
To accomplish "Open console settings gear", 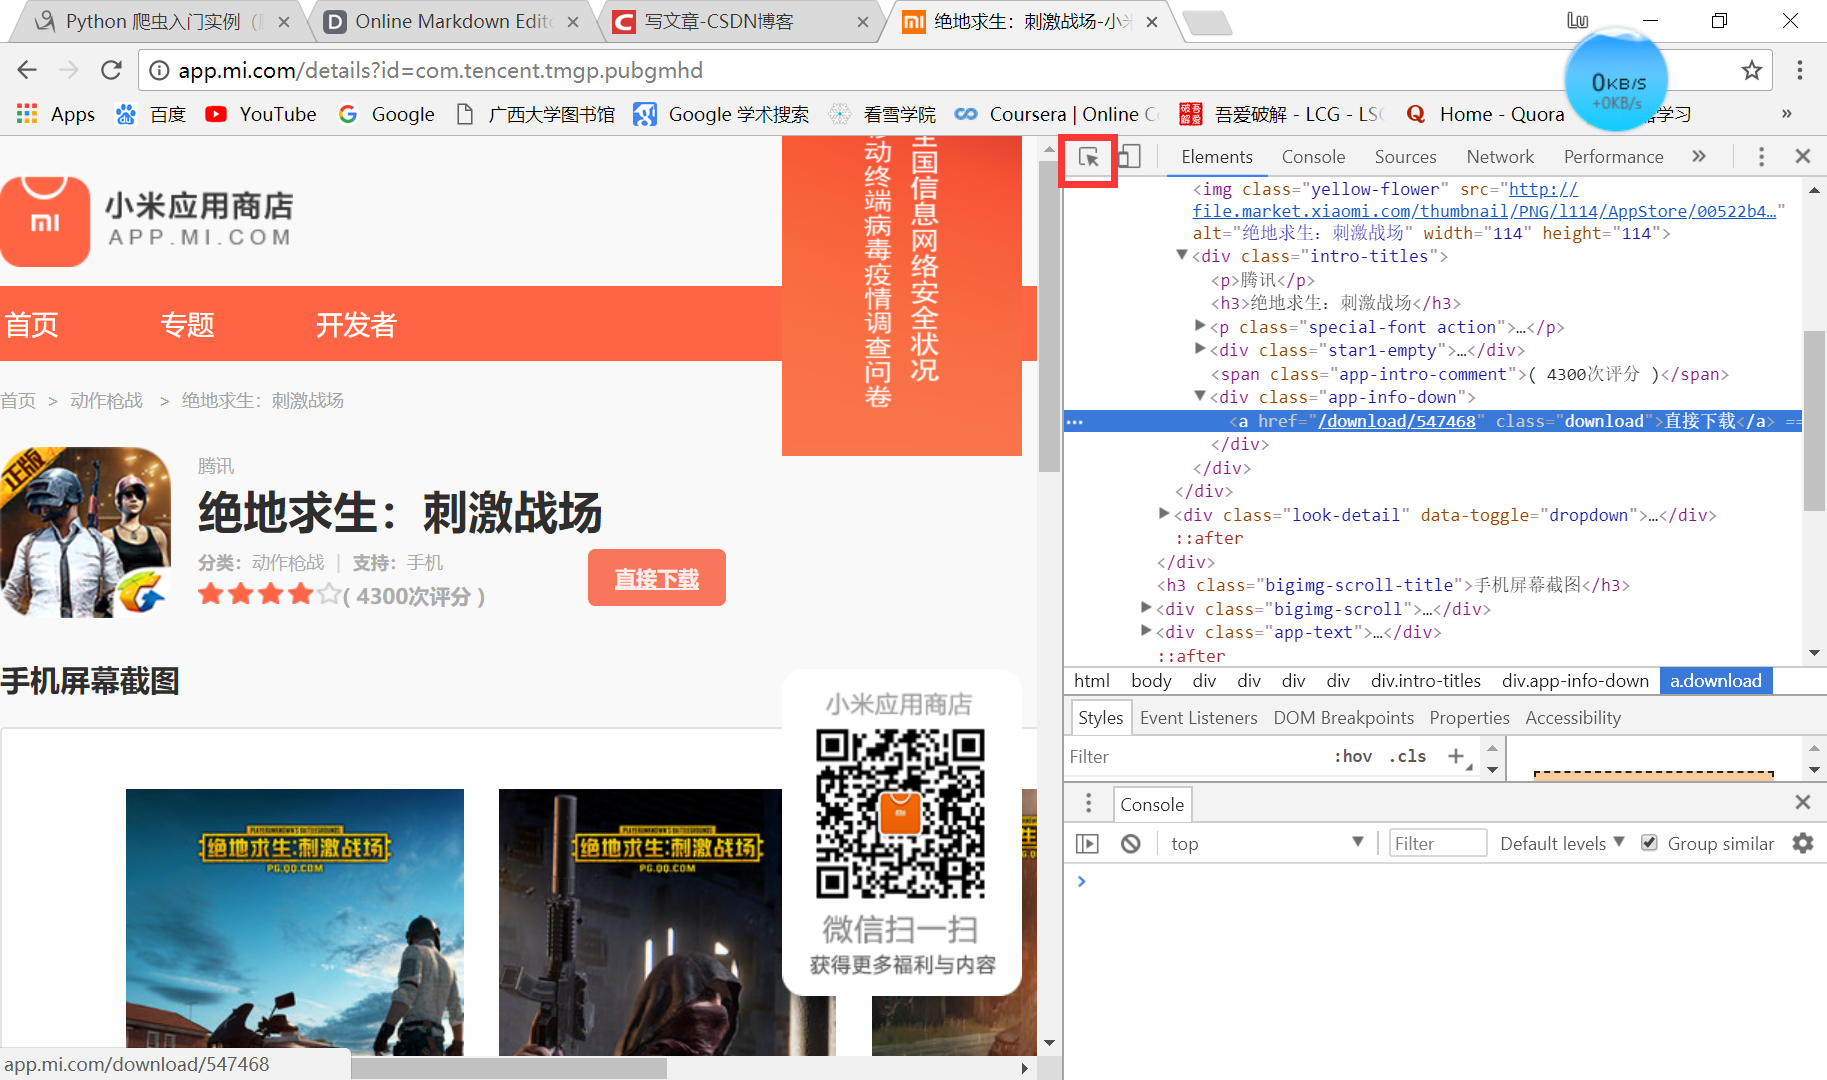I will pyautogui.click(x=1803, y=843).
